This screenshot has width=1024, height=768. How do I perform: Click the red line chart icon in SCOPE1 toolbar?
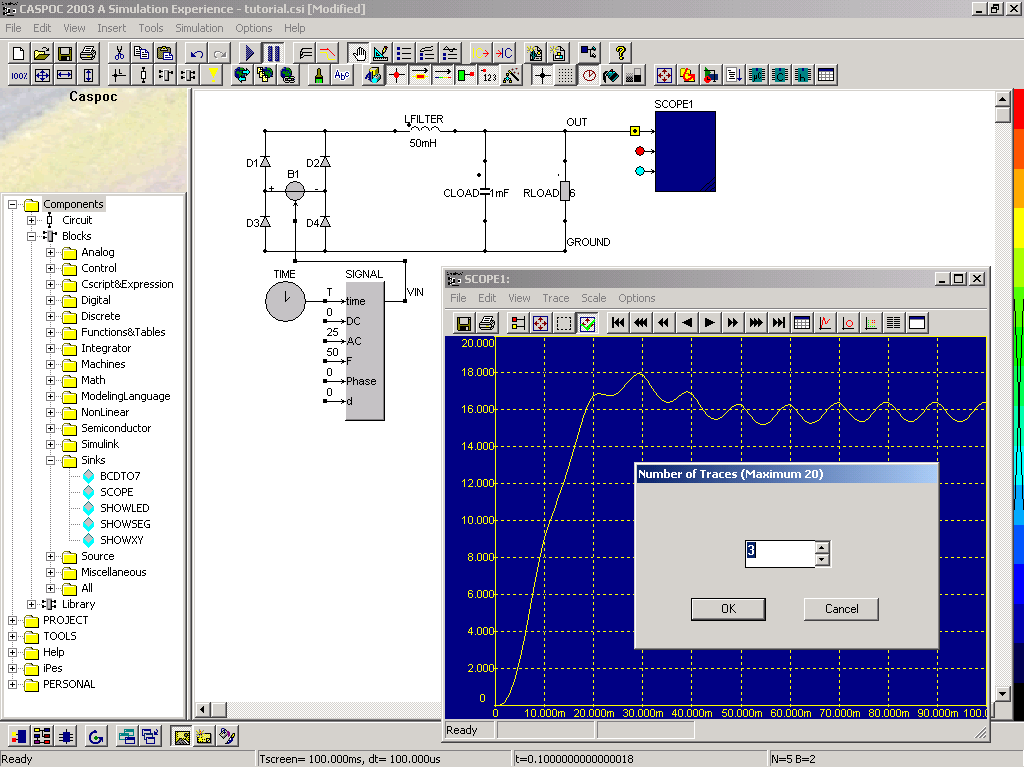(x=825, y=323)
